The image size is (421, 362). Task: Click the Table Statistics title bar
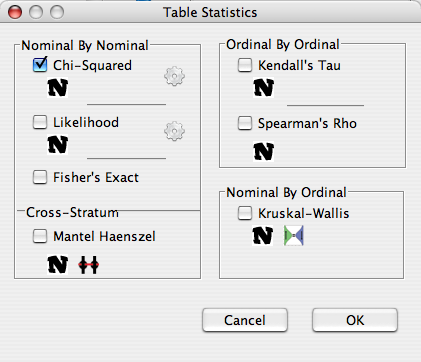[x=210, y=12]
